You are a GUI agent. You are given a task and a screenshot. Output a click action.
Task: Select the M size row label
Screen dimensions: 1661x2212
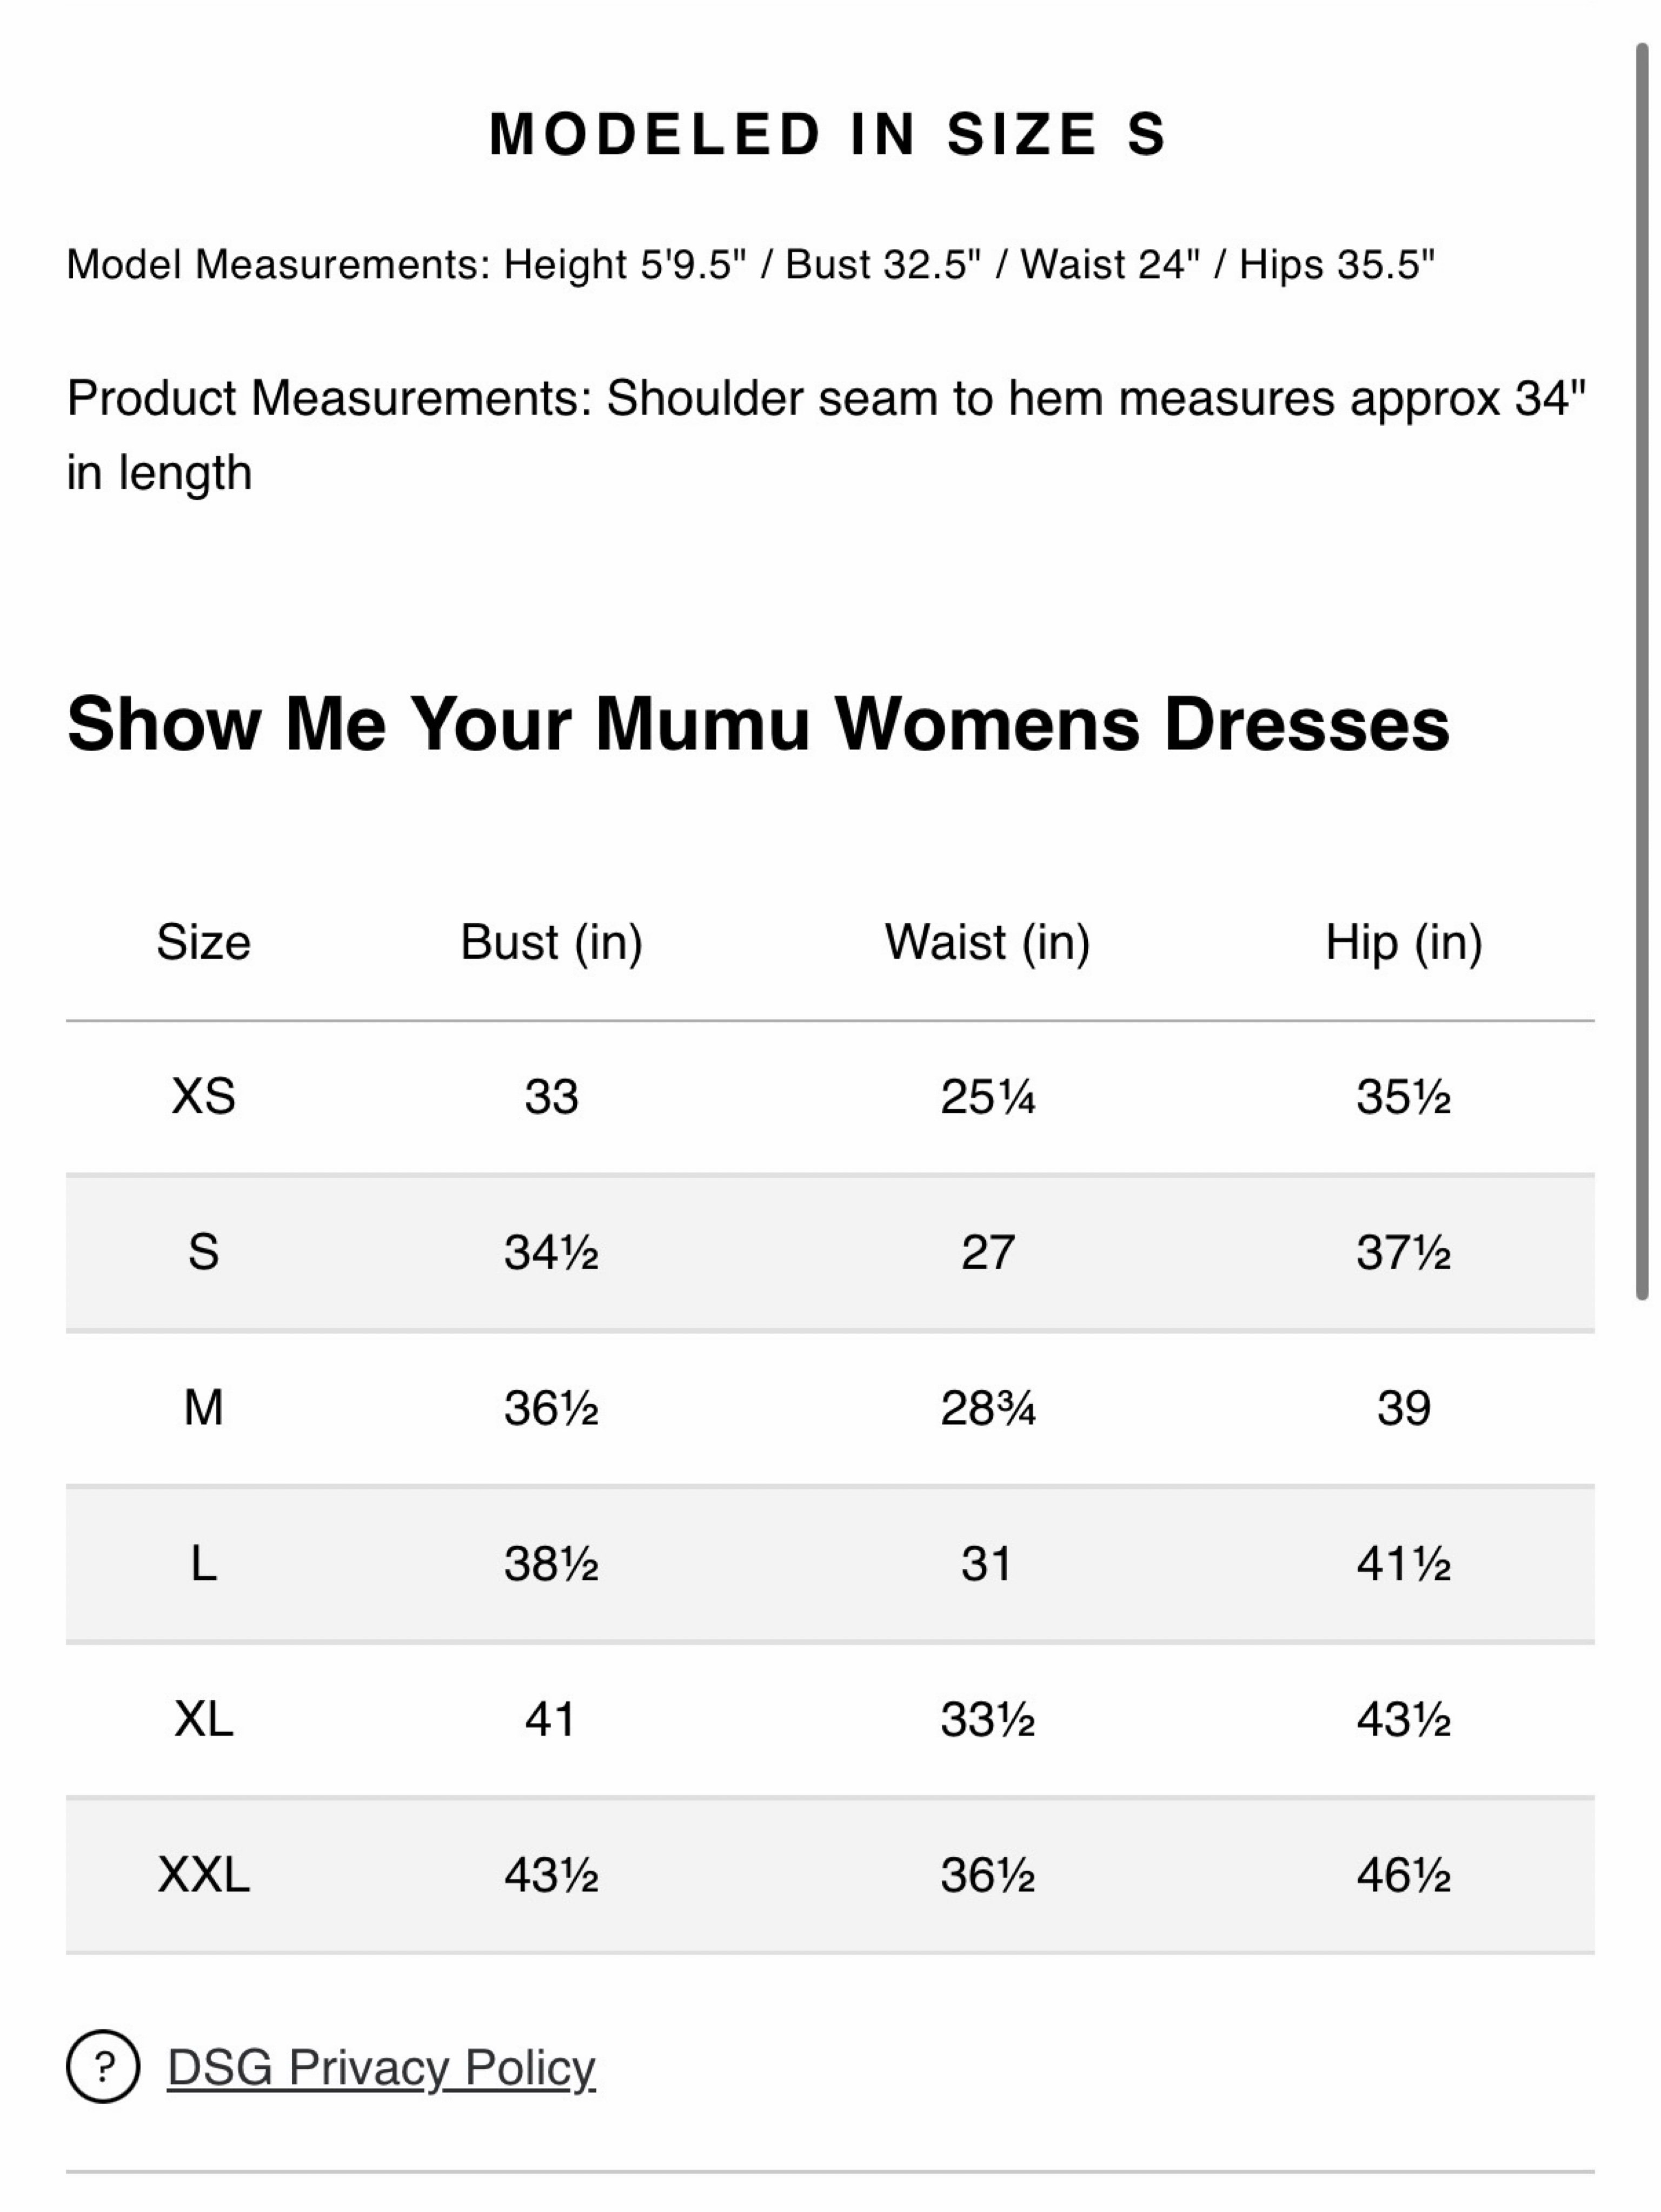tap(203, 1408)
